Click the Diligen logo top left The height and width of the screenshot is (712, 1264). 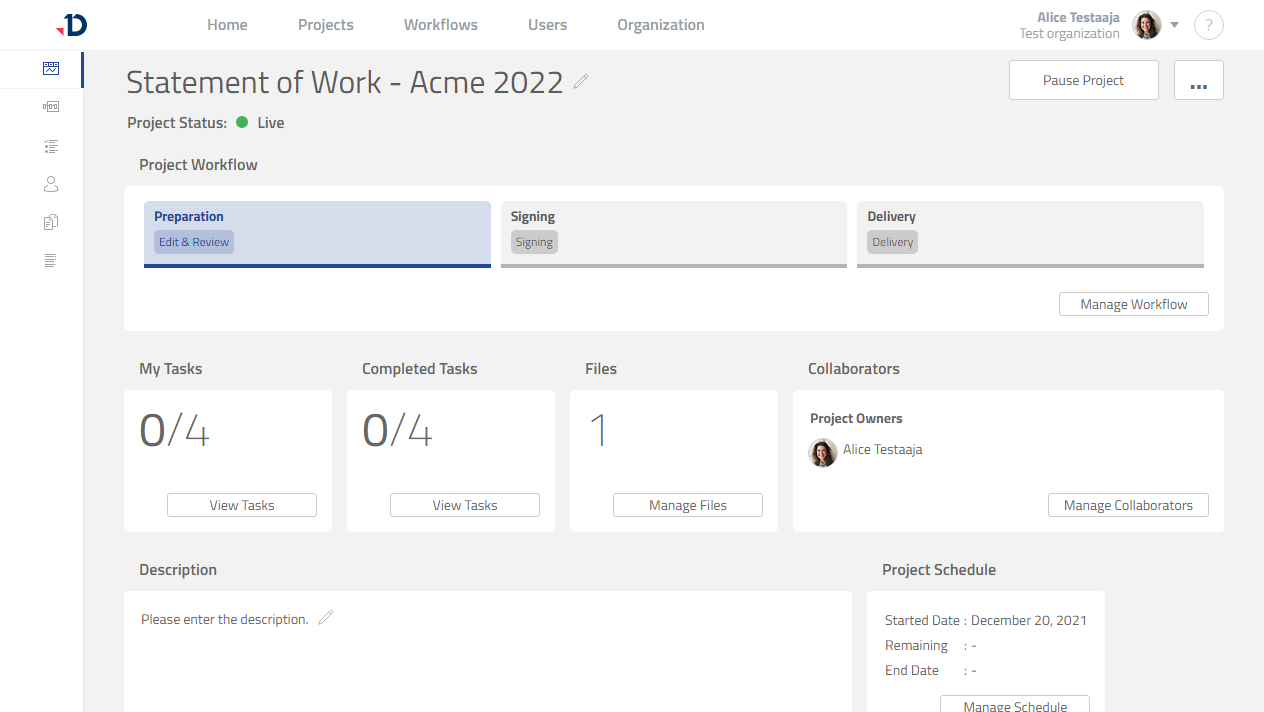[x=69, y=24]
